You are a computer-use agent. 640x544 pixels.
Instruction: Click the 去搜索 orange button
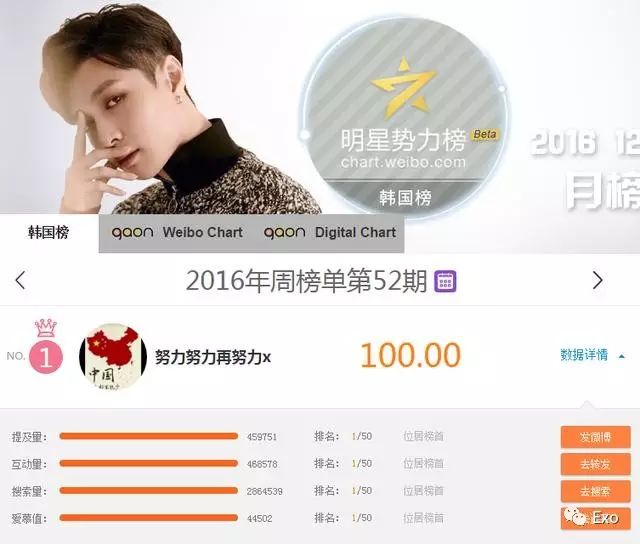(x=596, y=491)
